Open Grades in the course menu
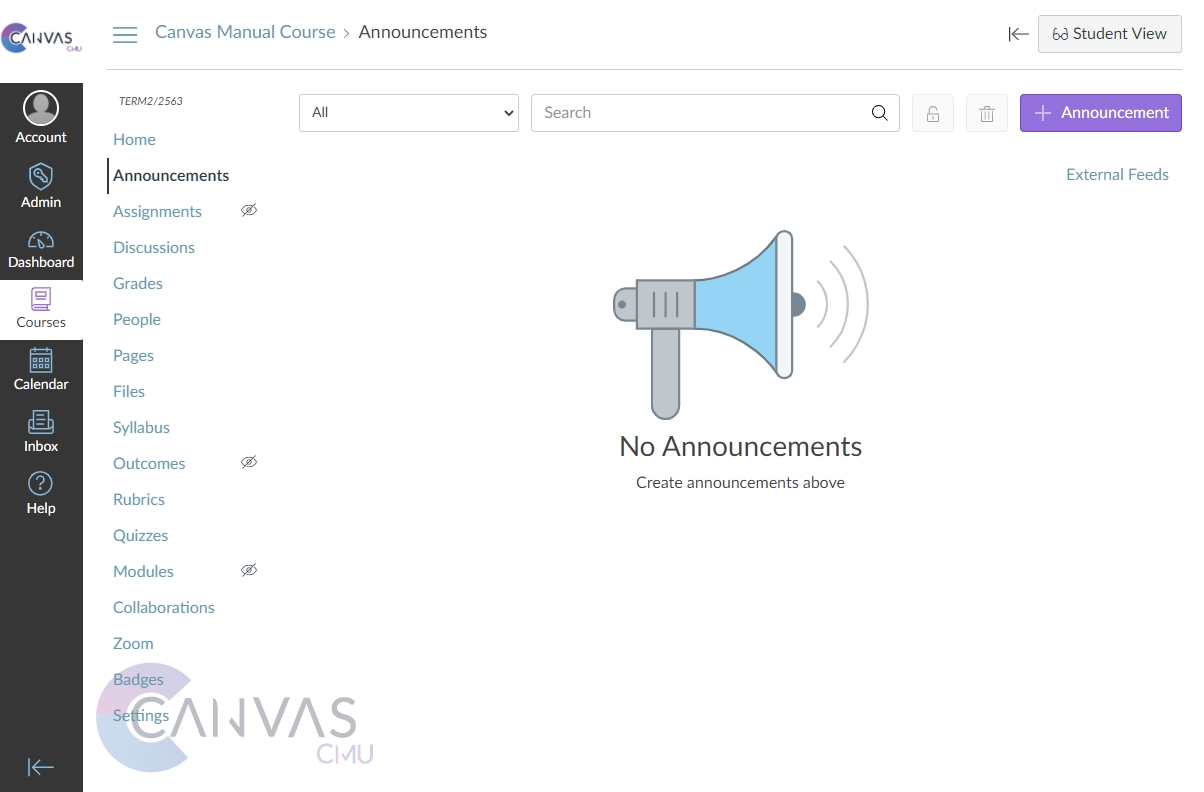Image resolution: width=1204 pixels, height=792 pixels. 138,283
